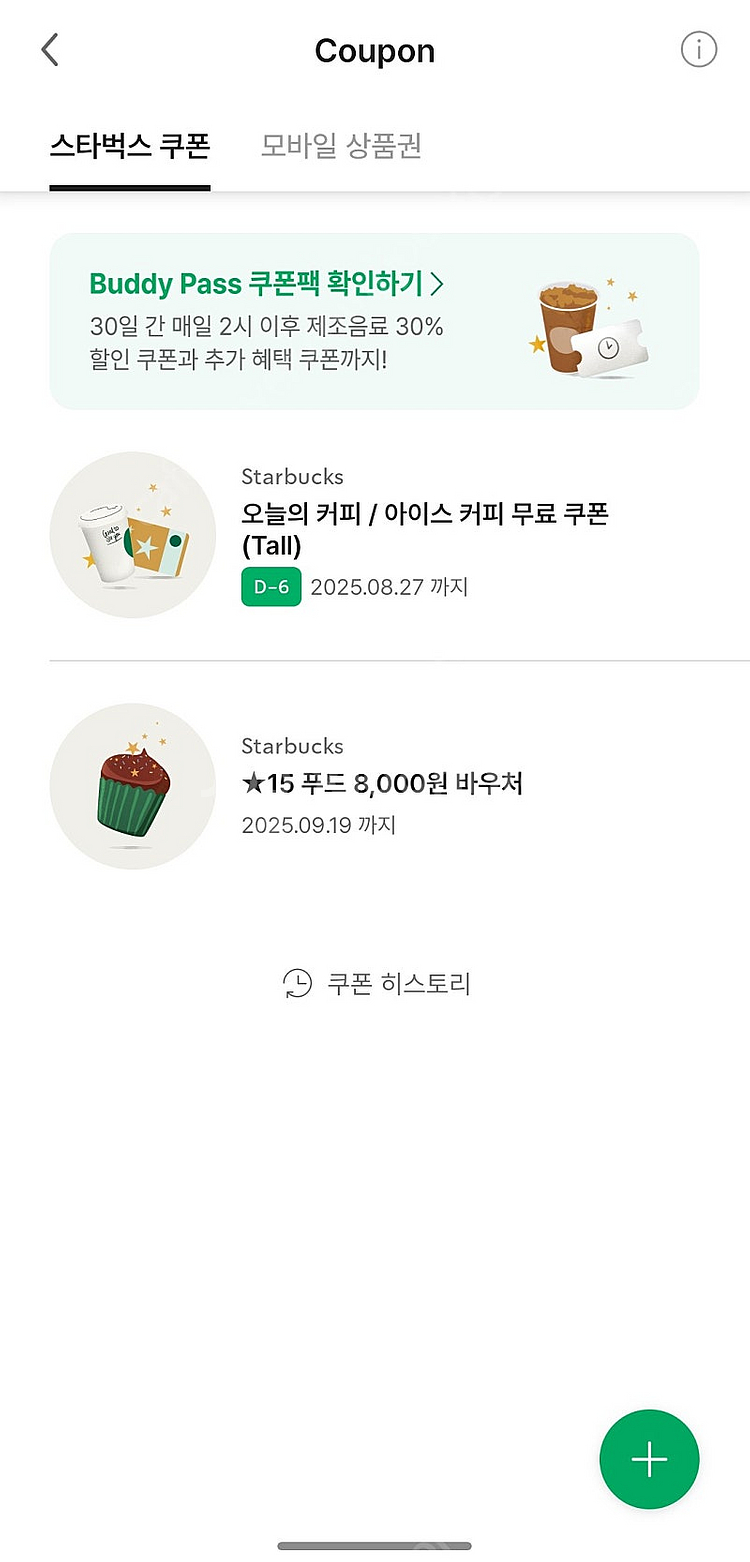Tap the green plus add button
This screenshot has height=1562, width=750.
click(649, 1459)
